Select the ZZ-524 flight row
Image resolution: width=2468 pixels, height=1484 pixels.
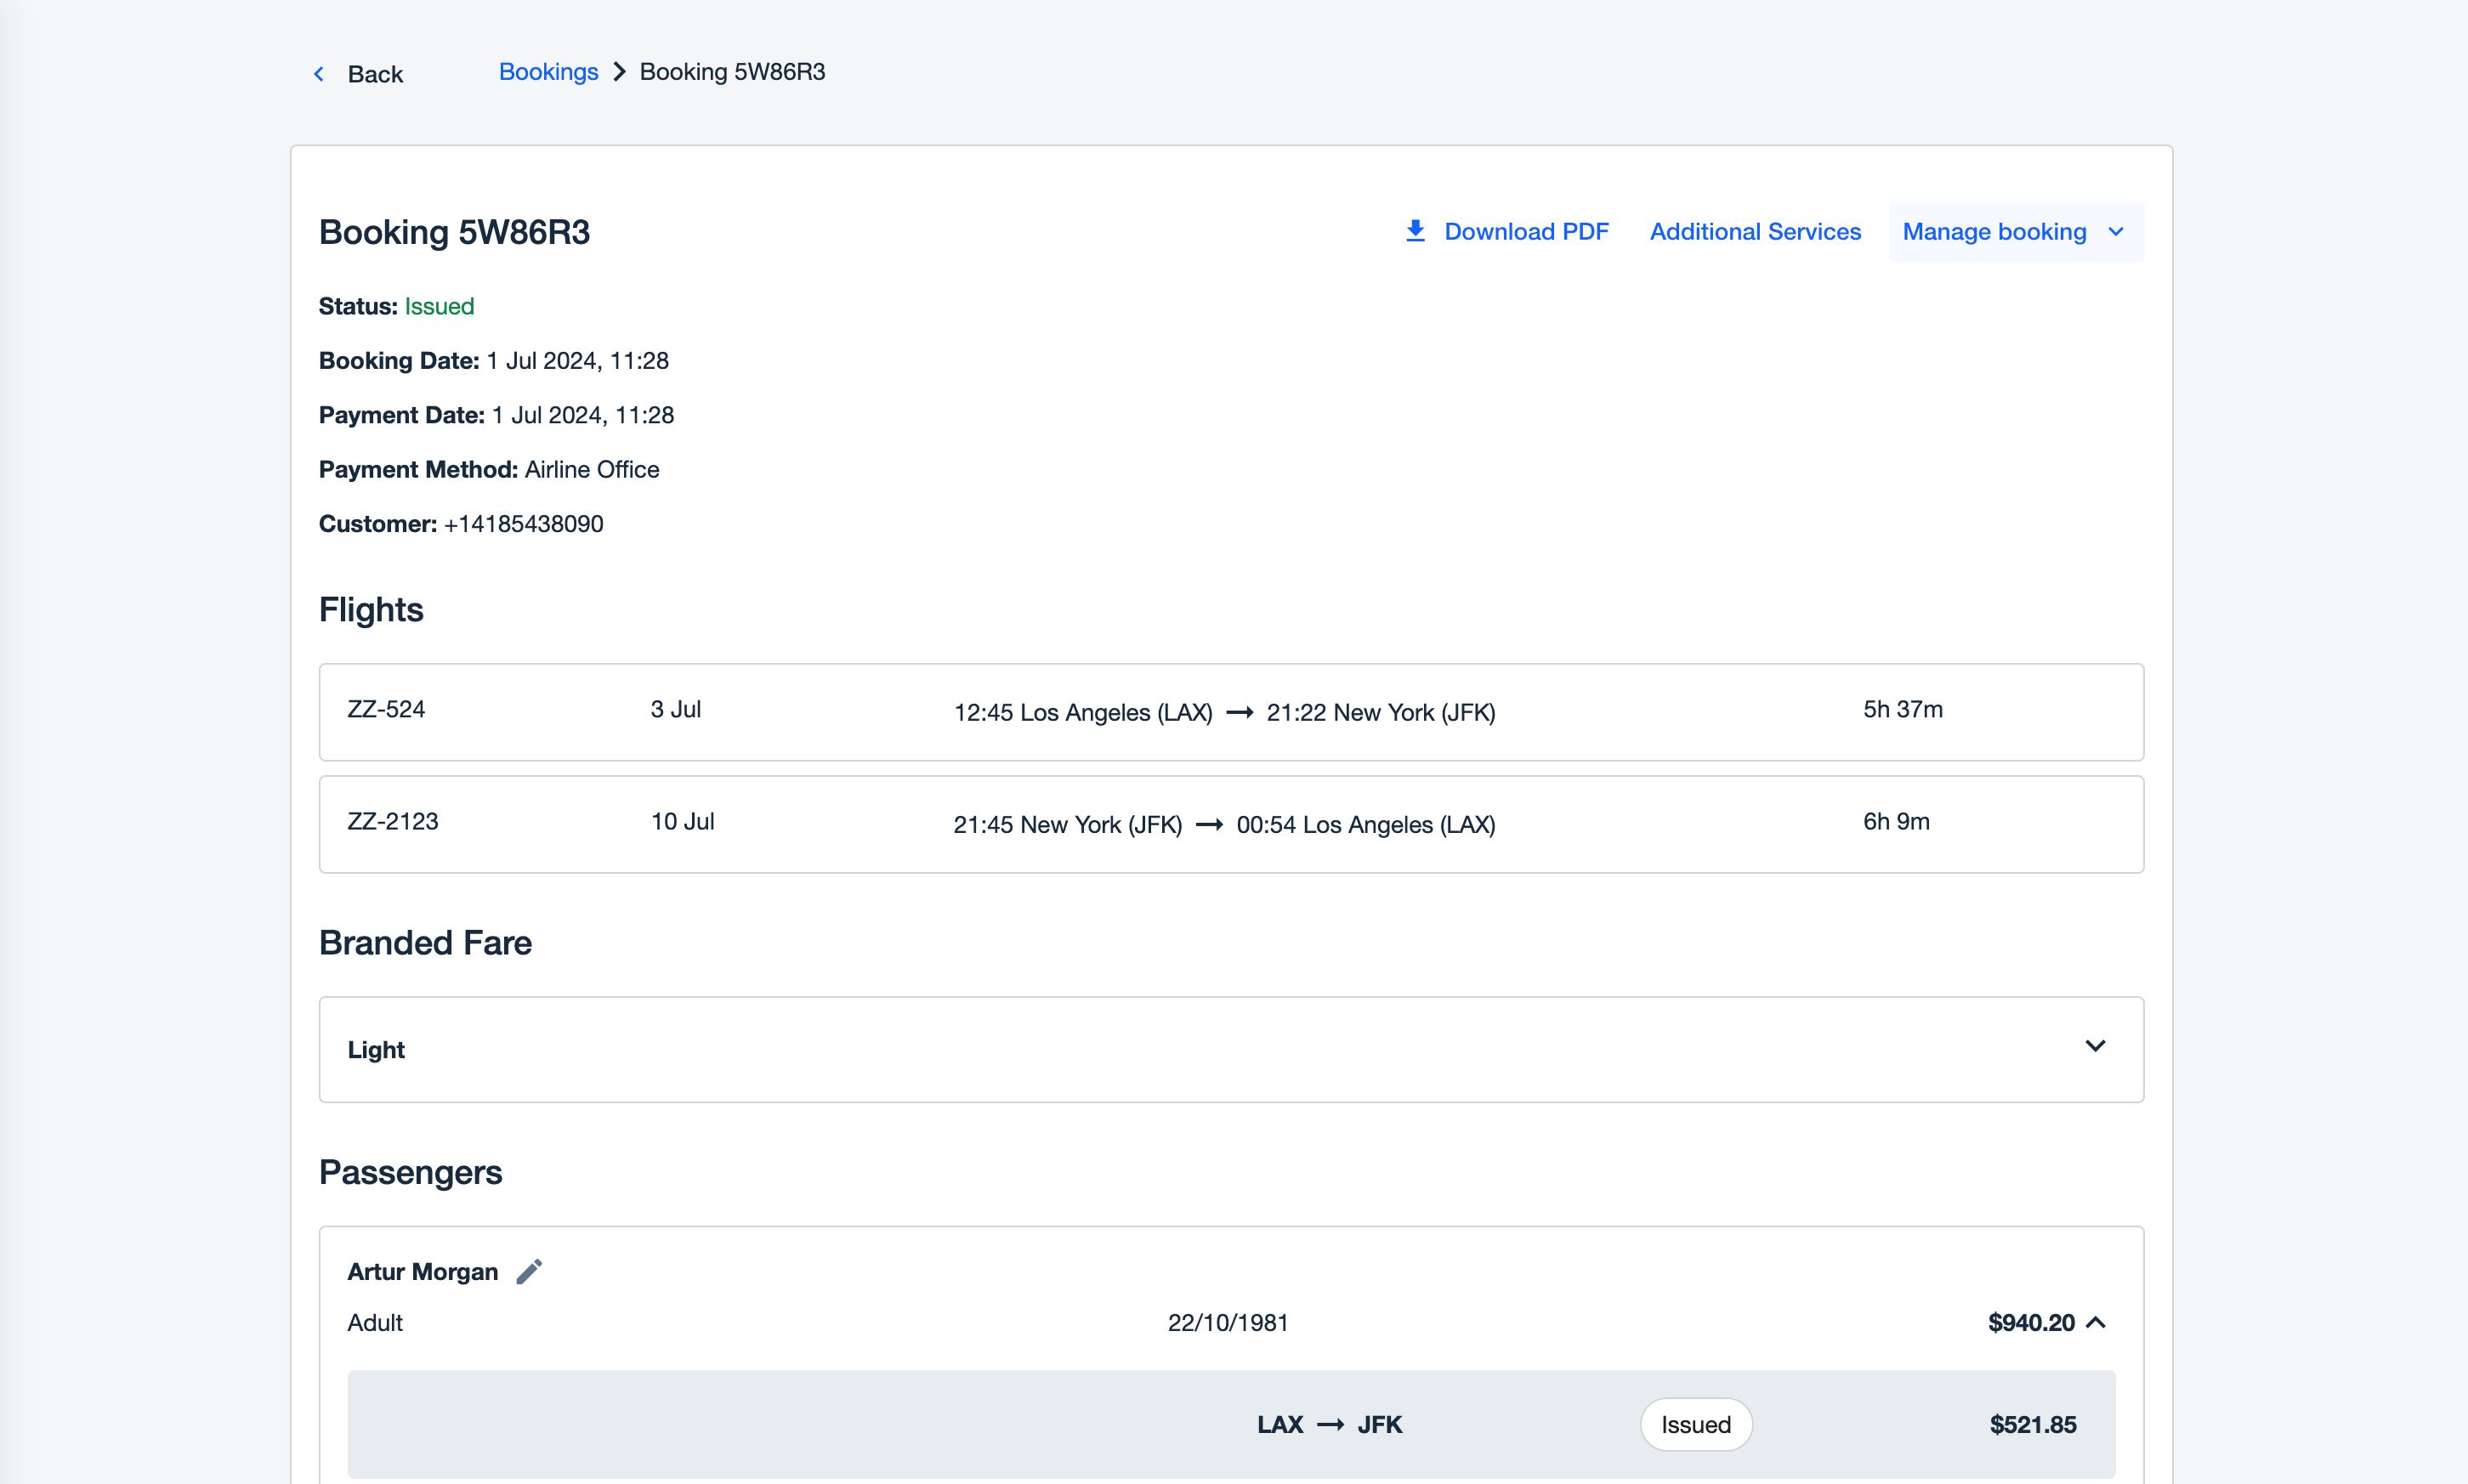386,710
